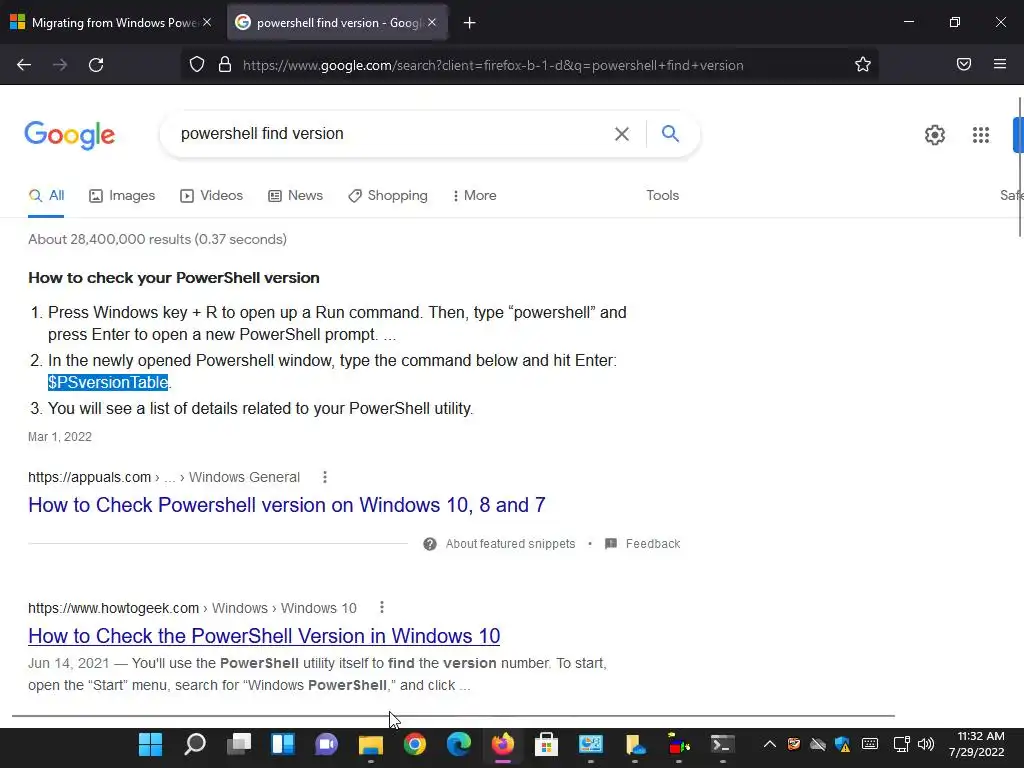Click the Firefox taskbar icon

(x=502, y=744)
